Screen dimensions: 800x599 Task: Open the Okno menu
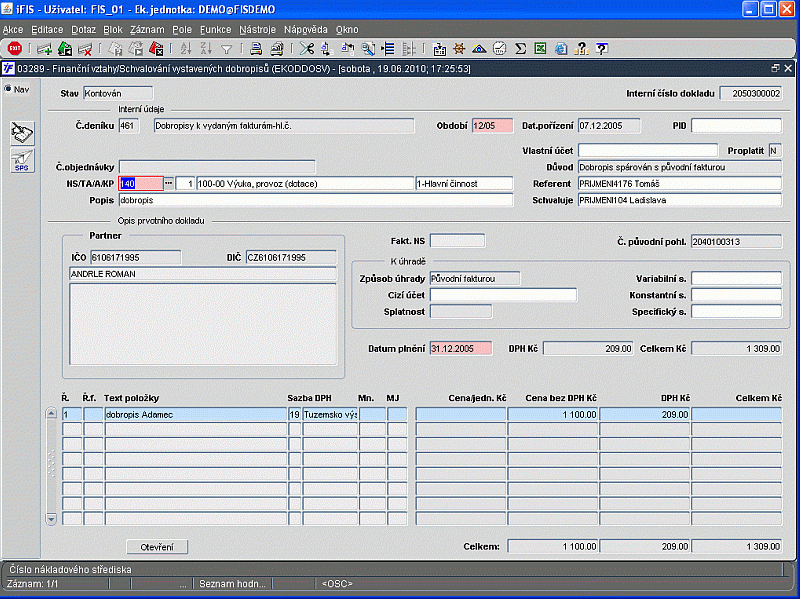(x=347, y=30)
